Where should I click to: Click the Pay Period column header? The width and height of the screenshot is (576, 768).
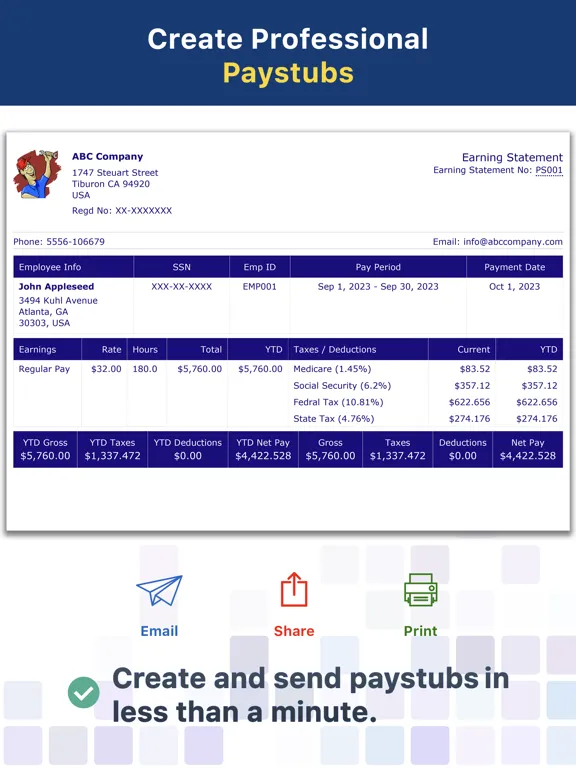378,267
